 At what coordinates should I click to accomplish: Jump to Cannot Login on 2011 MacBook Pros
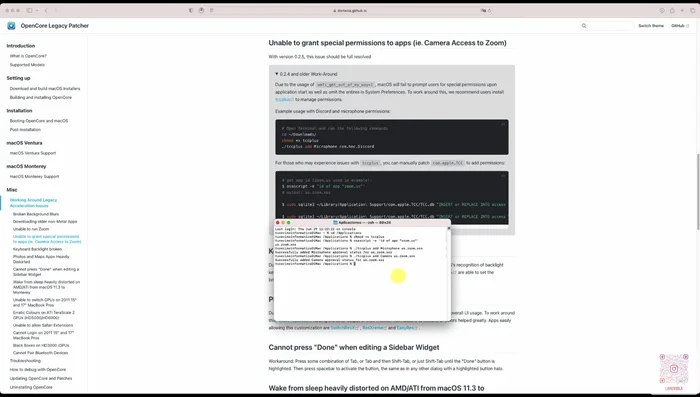tap(43, 335)
